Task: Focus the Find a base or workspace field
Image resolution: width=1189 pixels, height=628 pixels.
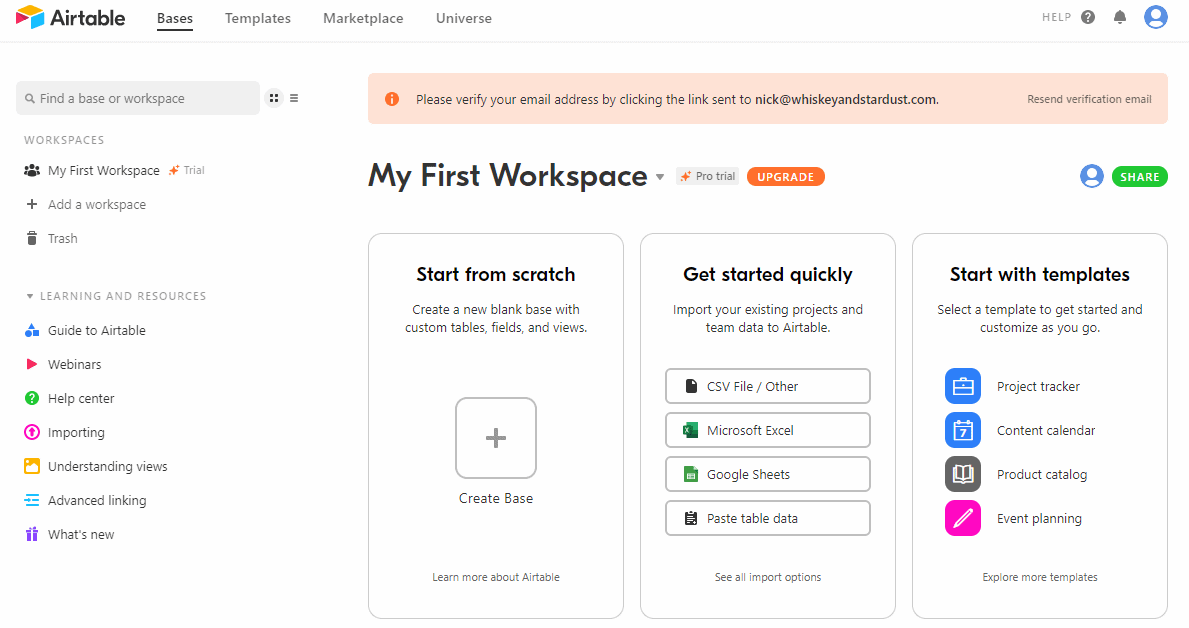Action: pyautogui.click(x=138, y=99)
